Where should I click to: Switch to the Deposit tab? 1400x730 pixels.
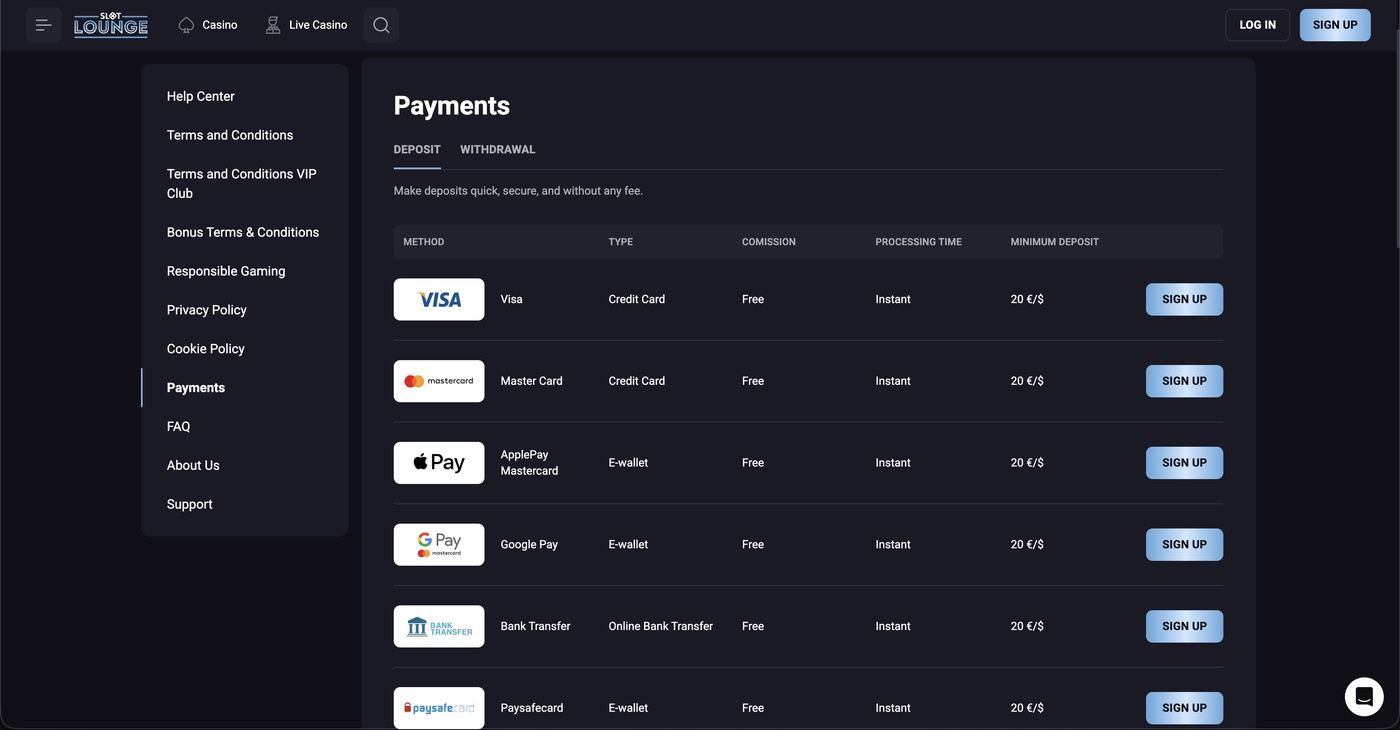tap(417, 150)
